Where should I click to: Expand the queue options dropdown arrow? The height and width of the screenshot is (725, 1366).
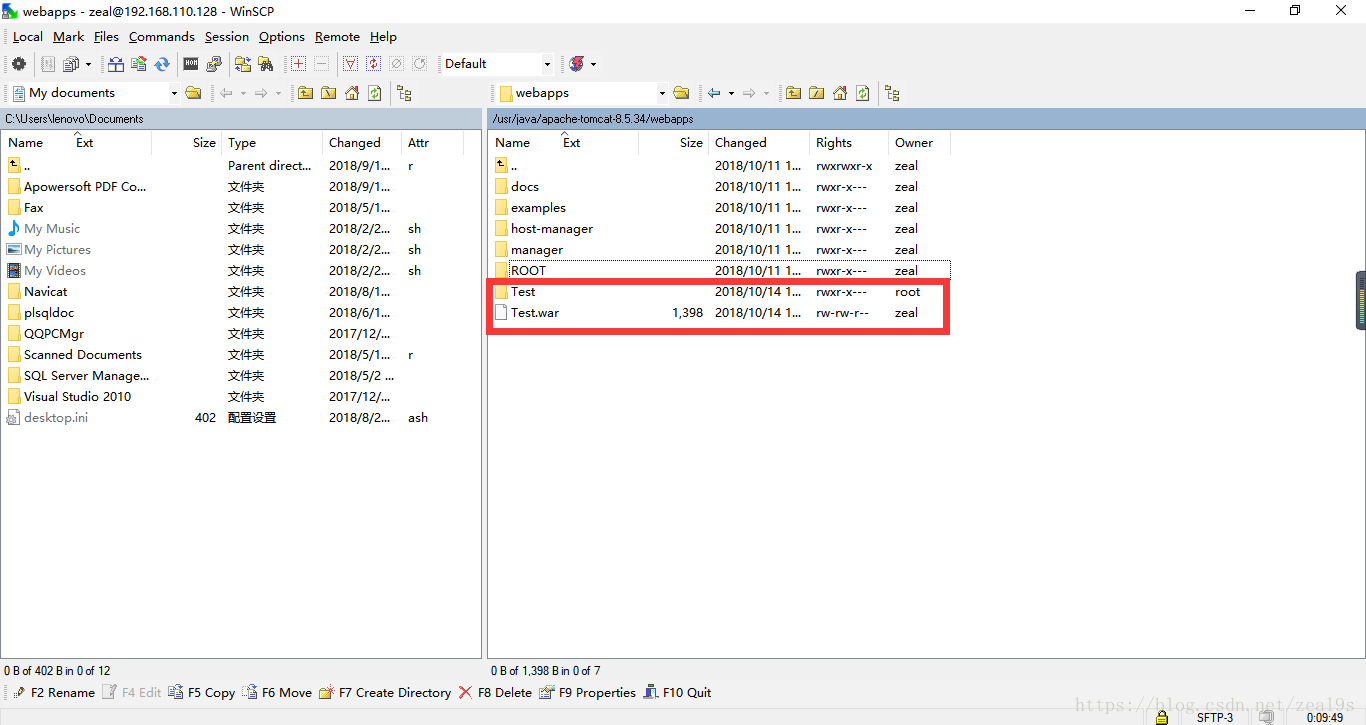click(x=88, y=64)
